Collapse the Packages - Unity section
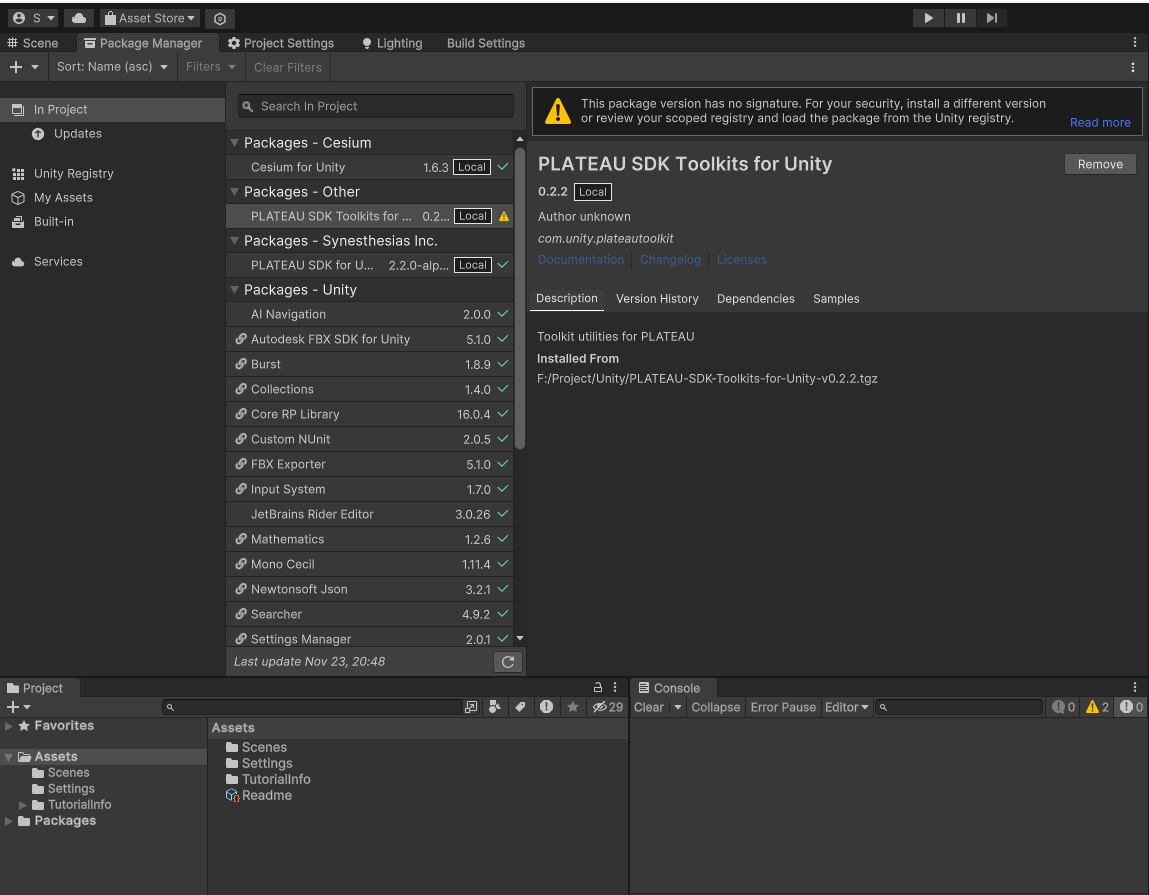 [237, 289]
